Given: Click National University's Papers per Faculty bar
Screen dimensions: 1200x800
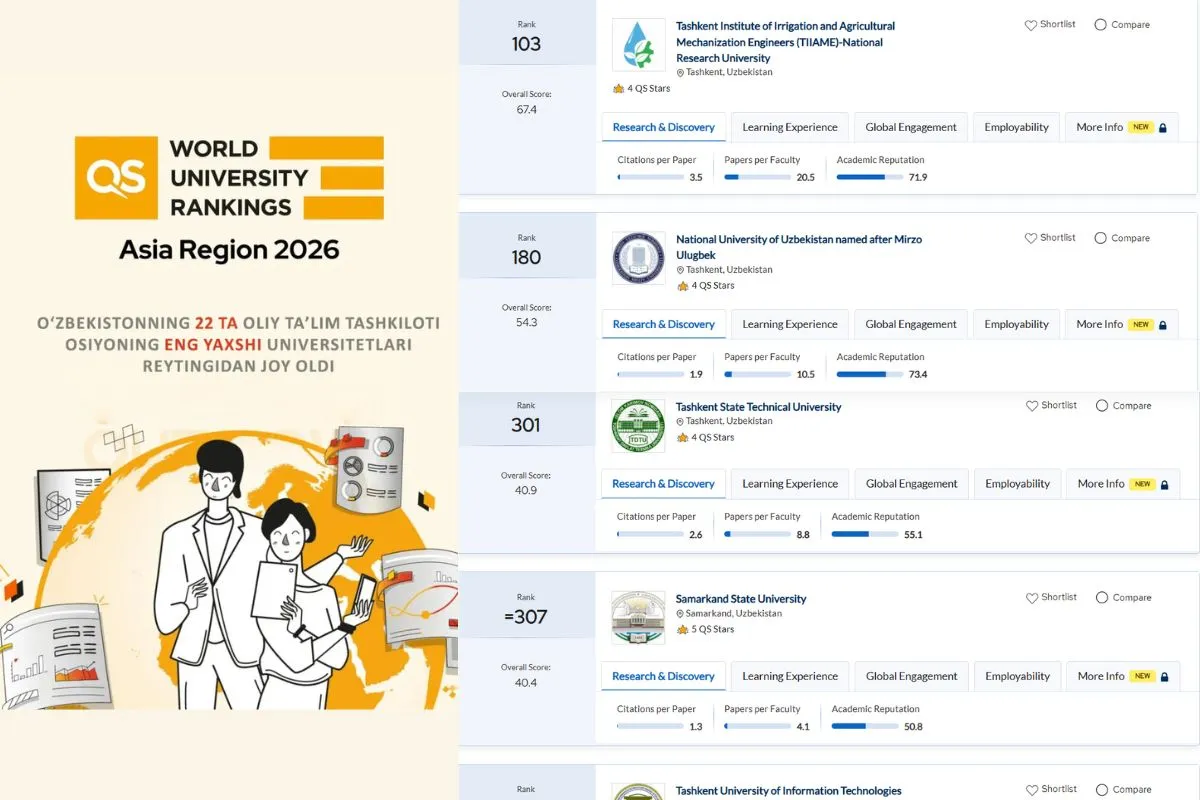Looking at the screenshot, I should [756, 375].
